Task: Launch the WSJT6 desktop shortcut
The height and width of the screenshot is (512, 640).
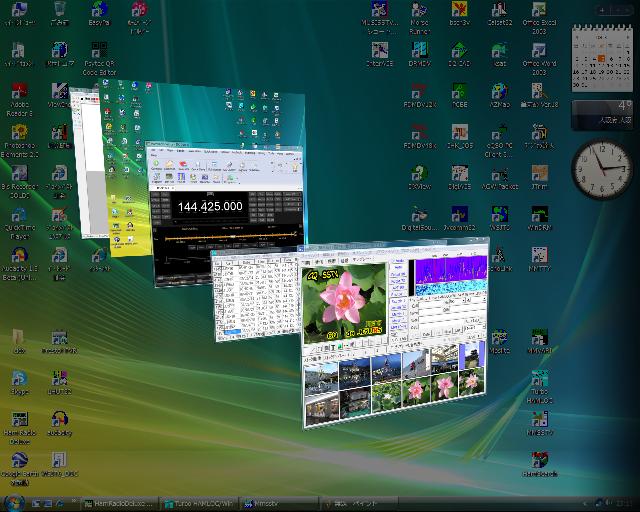Action: tap(500, 218)
